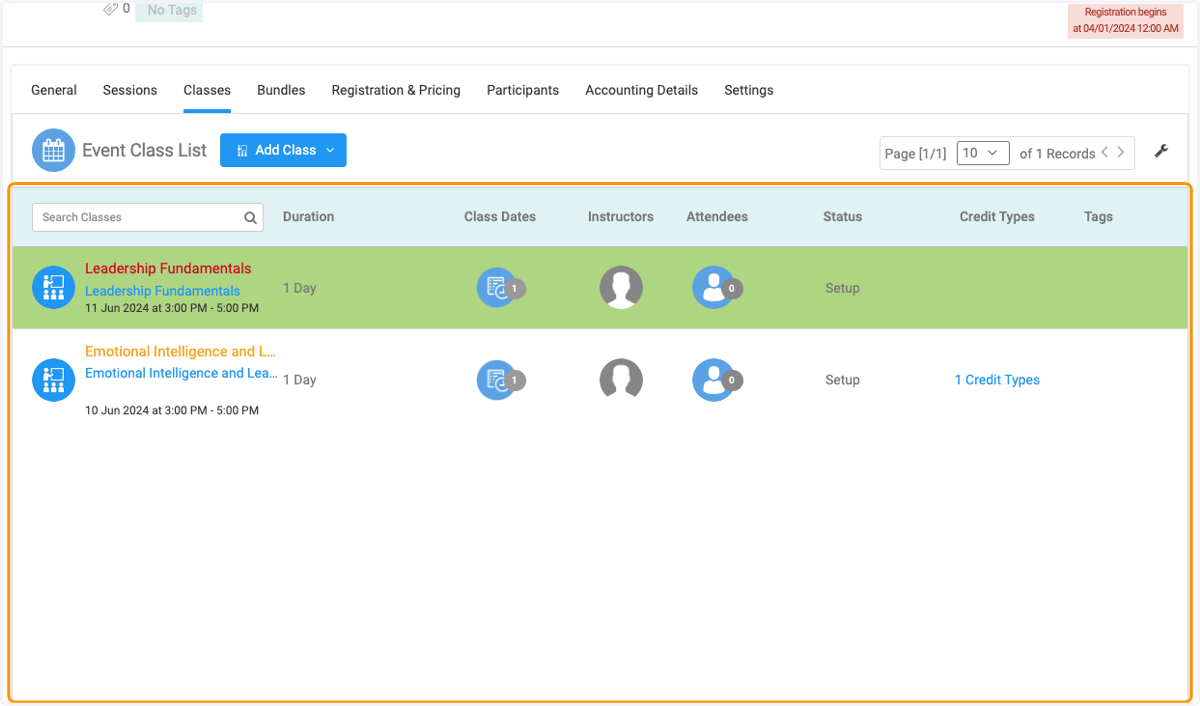Click the Registration begins notice
Viewport: 1200px width, 706px height.
(x=1125, y=21)
